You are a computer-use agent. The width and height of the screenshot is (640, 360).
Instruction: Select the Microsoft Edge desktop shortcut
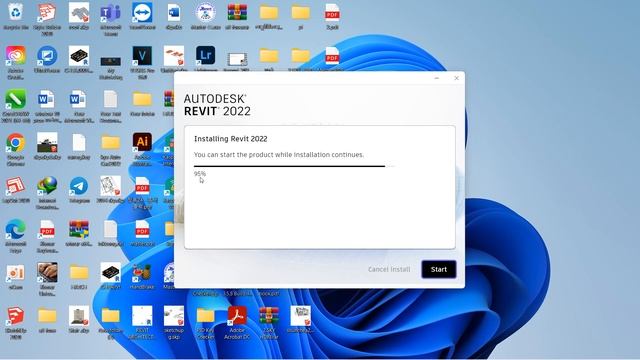[x=16, y=236]
